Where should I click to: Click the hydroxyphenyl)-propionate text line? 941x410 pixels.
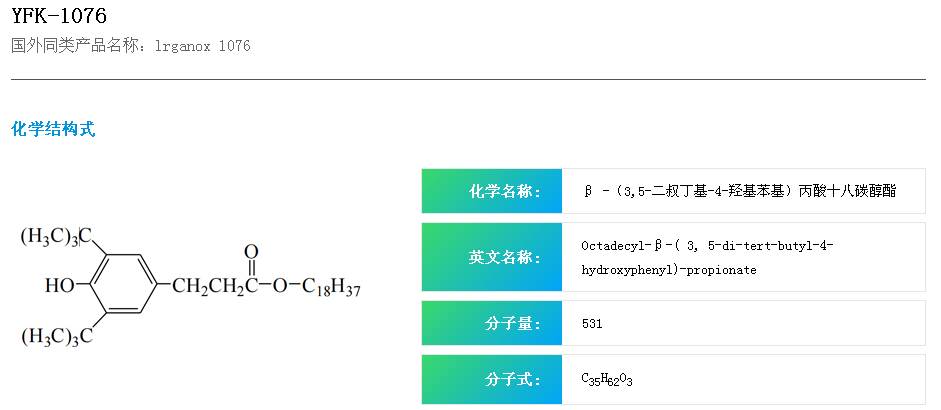[x=669, y=270]
